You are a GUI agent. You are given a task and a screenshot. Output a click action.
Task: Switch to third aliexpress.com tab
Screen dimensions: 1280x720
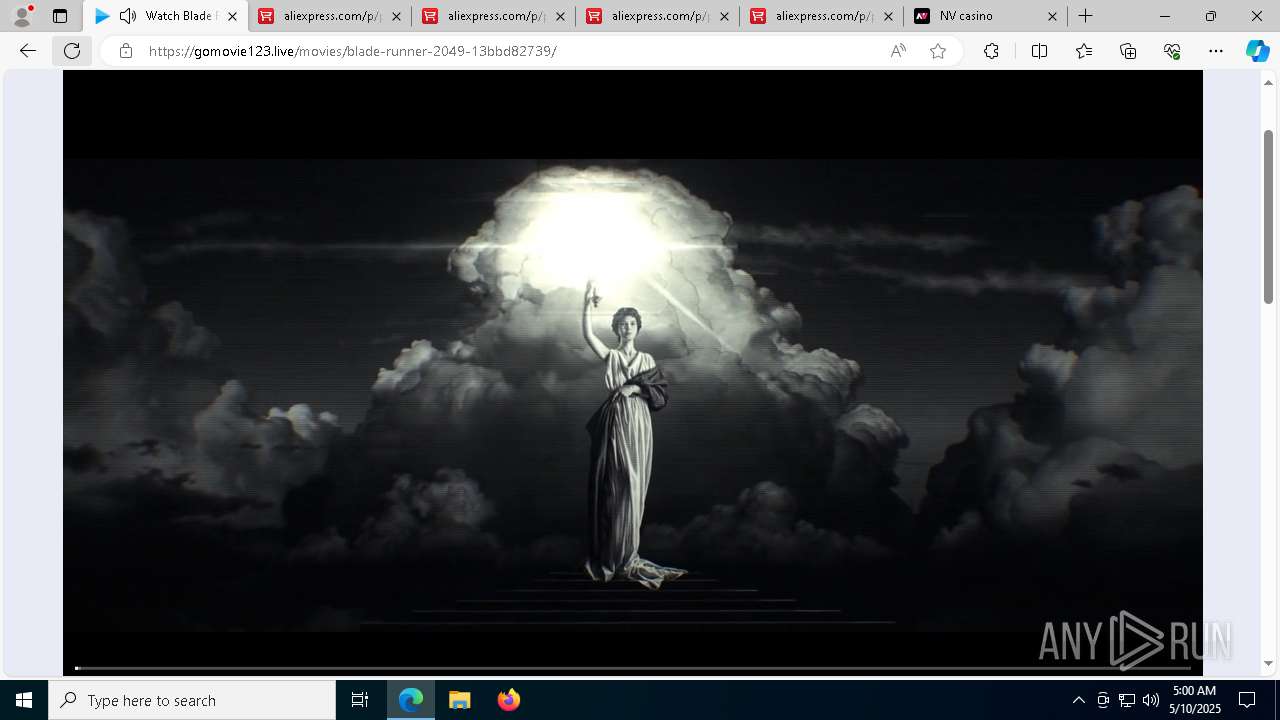[658, 16]
